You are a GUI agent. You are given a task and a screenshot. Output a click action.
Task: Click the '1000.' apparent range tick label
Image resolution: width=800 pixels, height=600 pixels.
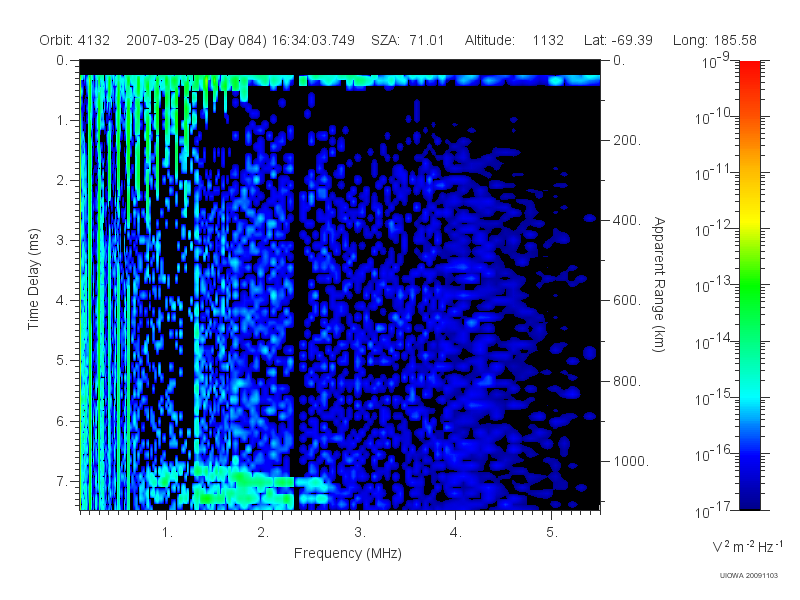[x=631, y=461]
